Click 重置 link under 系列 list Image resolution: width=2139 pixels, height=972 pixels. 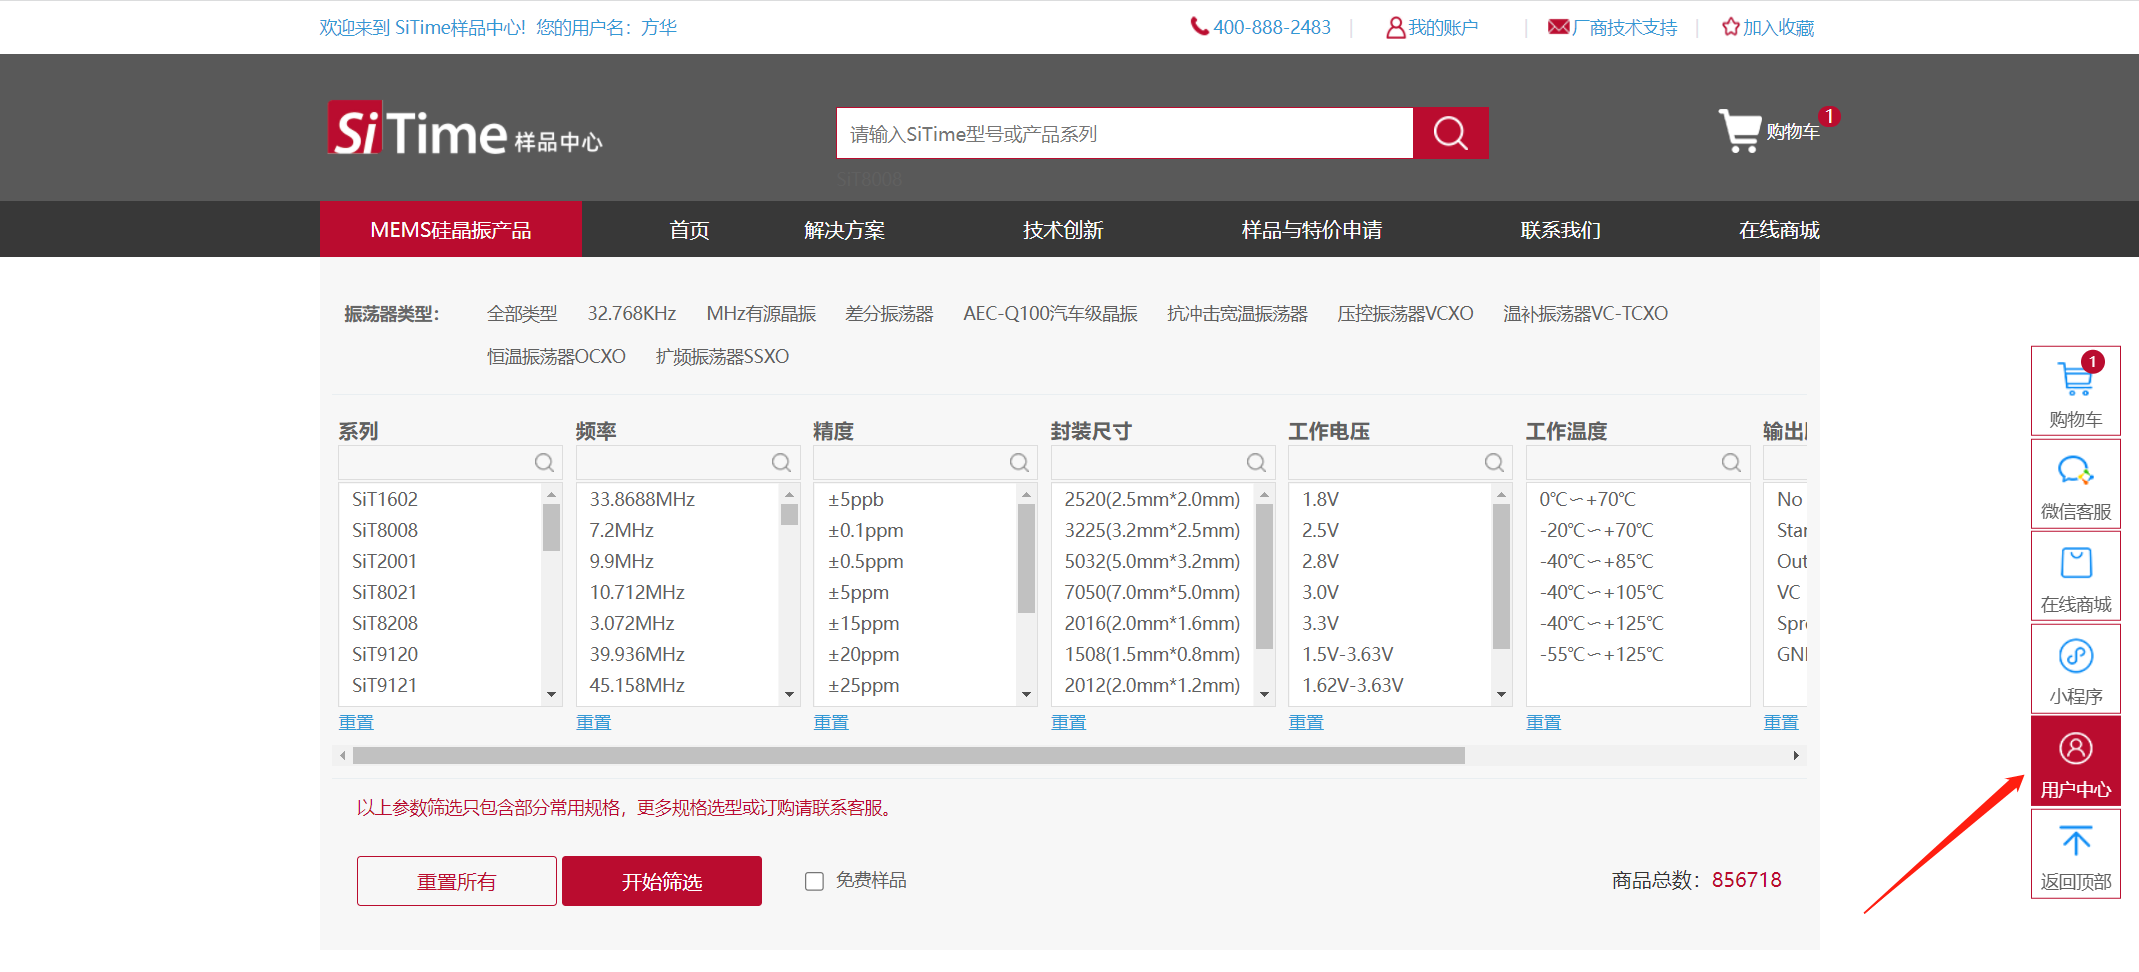pos(356,722)
